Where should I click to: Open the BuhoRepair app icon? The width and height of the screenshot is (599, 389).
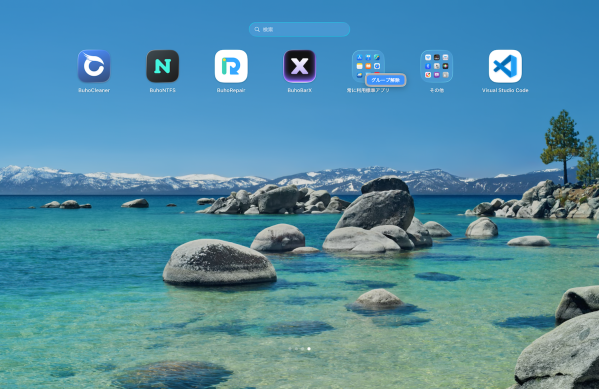(x=231, y=66)
